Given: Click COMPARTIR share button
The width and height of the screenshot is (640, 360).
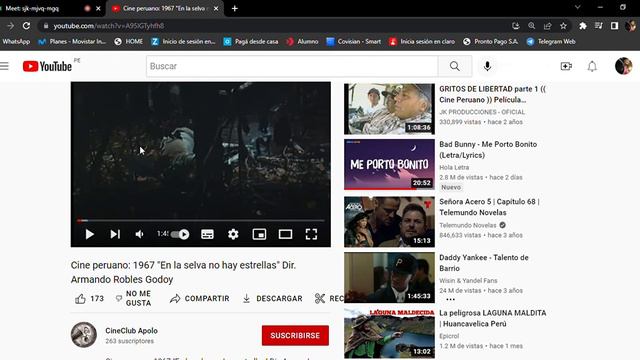Looking at the screenshot, I should point(200,299).
